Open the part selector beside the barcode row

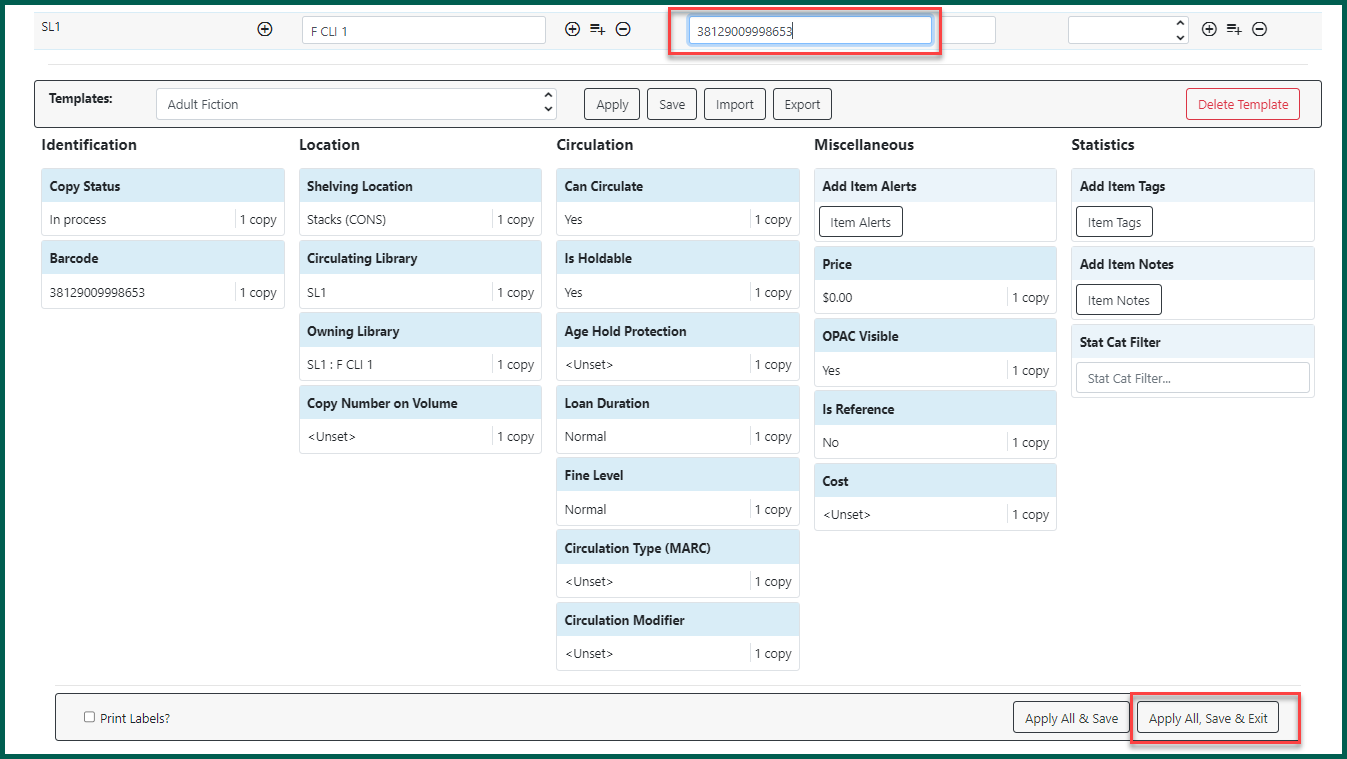click(1129, 30)
